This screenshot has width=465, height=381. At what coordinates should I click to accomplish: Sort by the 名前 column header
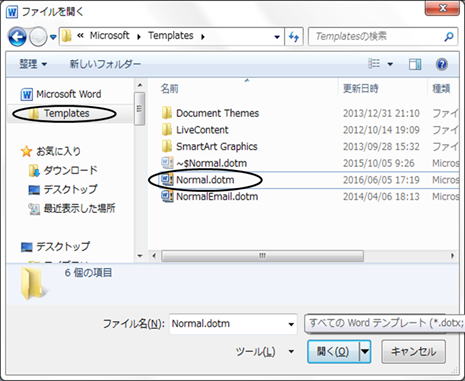169,89
